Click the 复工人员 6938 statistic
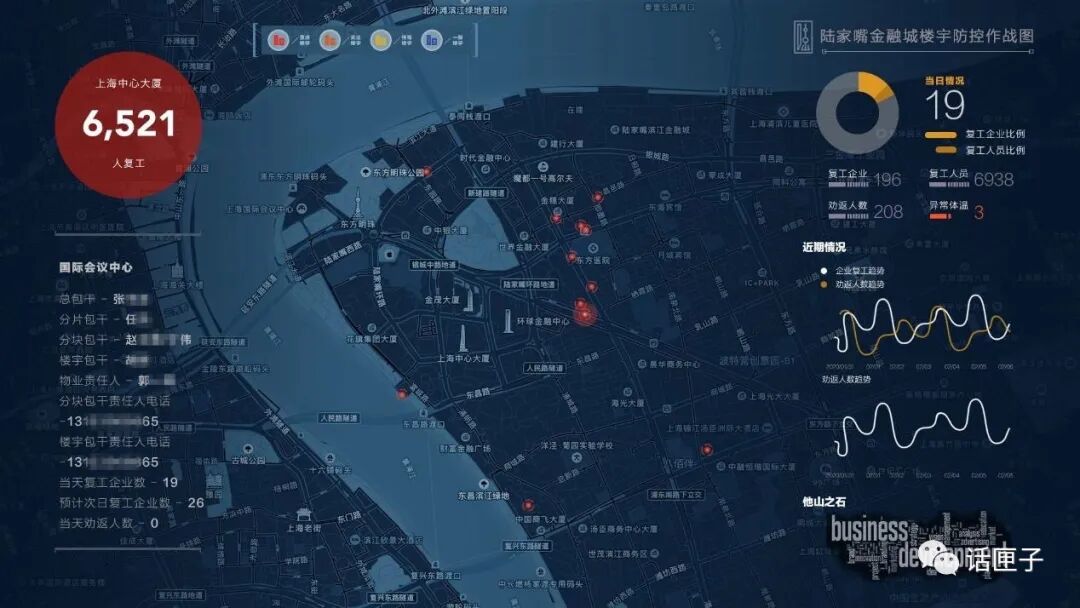This screenshot has height=608, width=1080. coord(971,179)
